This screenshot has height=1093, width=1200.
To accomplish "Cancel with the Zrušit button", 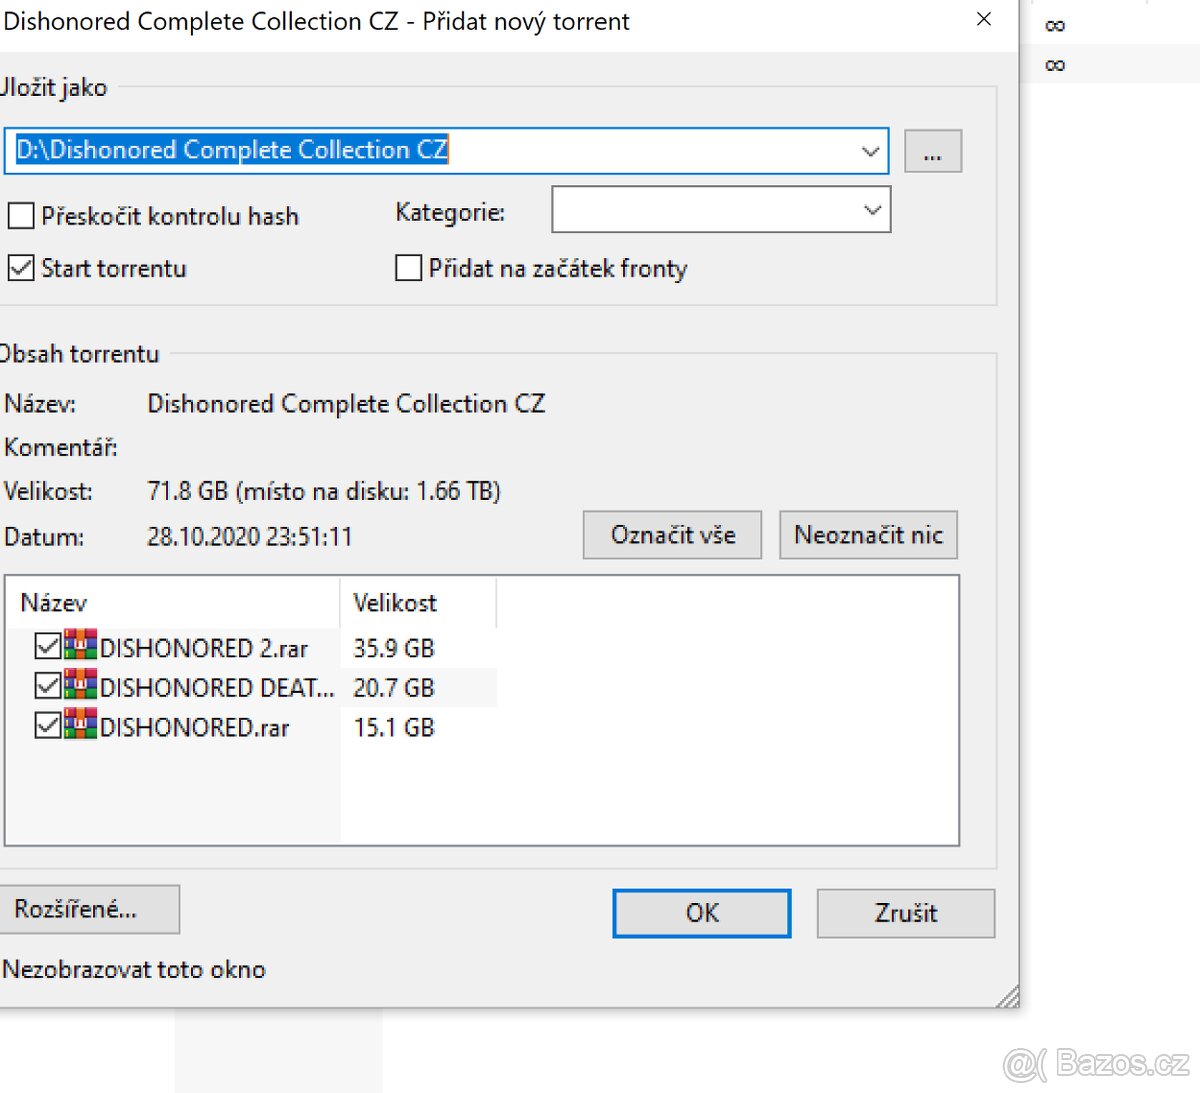I will click(x=906, y=913).
